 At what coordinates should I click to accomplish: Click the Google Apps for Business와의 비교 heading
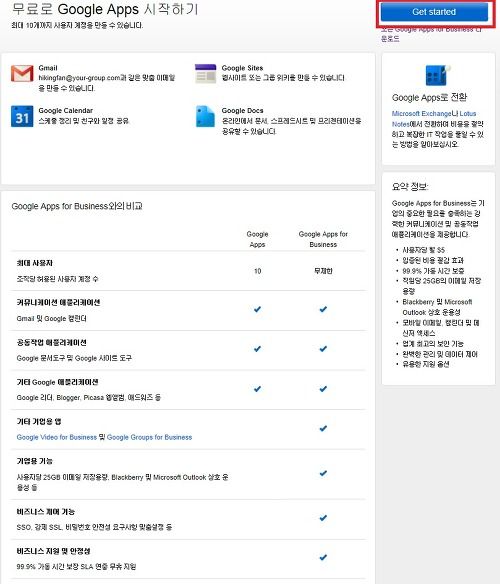[77, 206]
